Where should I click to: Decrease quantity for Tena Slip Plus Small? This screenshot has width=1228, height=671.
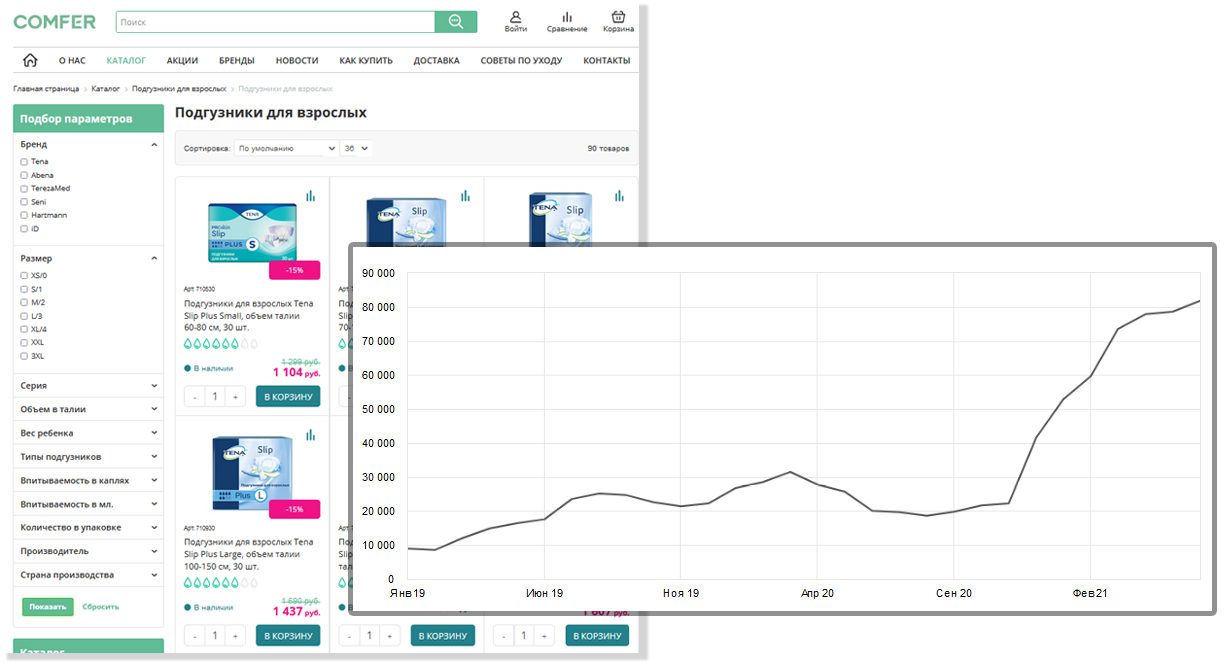195,397
